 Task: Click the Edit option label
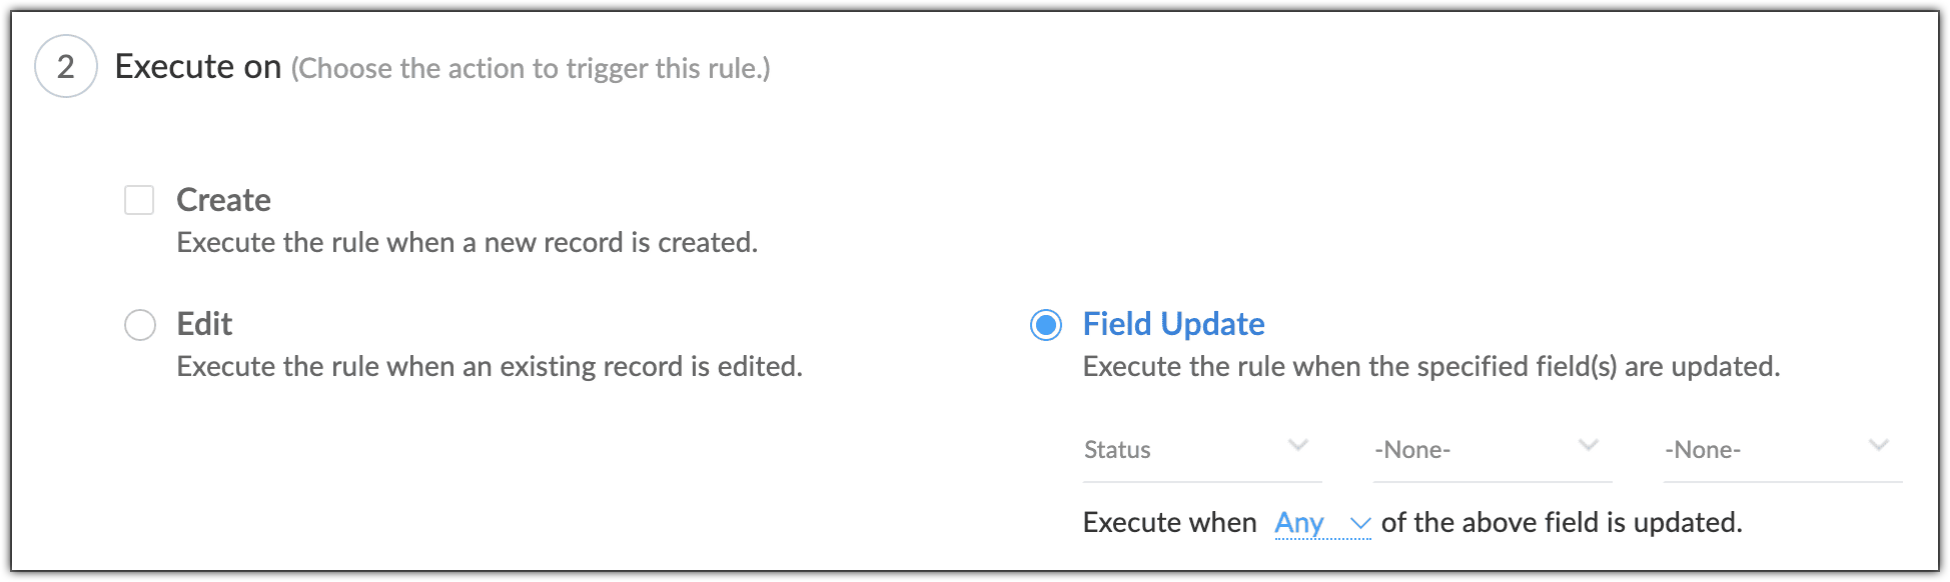point(204,324)
